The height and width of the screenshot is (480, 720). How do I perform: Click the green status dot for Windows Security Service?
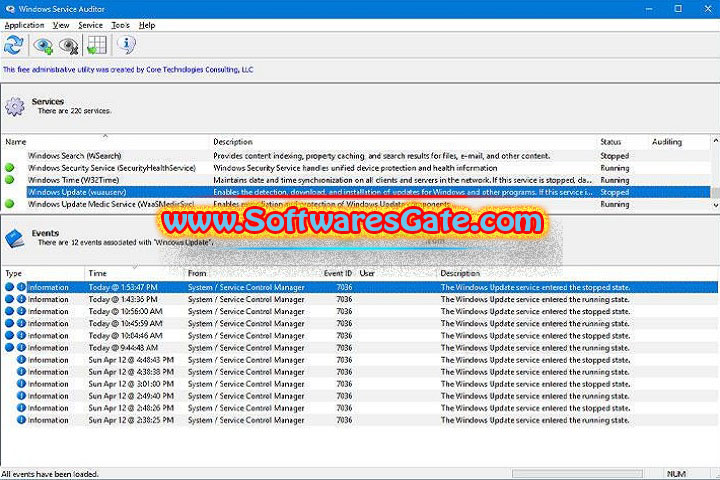(x=10, y=168)
